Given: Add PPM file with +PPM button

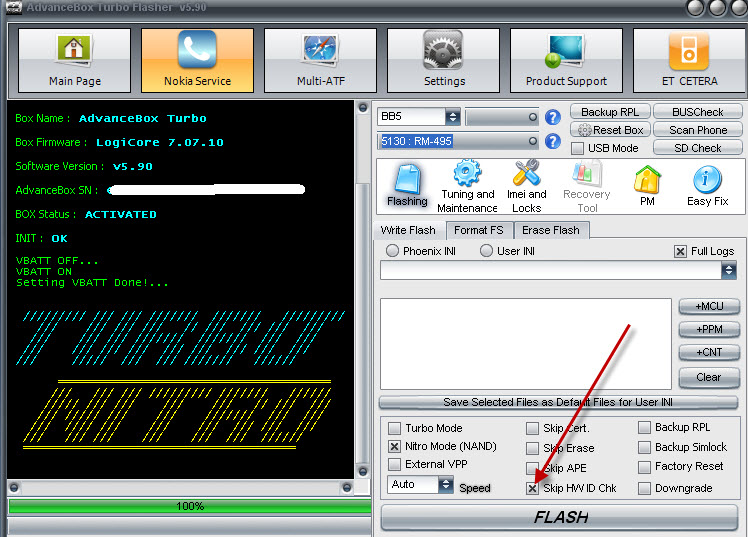Looking at the screenshot, I should [x=709, y=329].
